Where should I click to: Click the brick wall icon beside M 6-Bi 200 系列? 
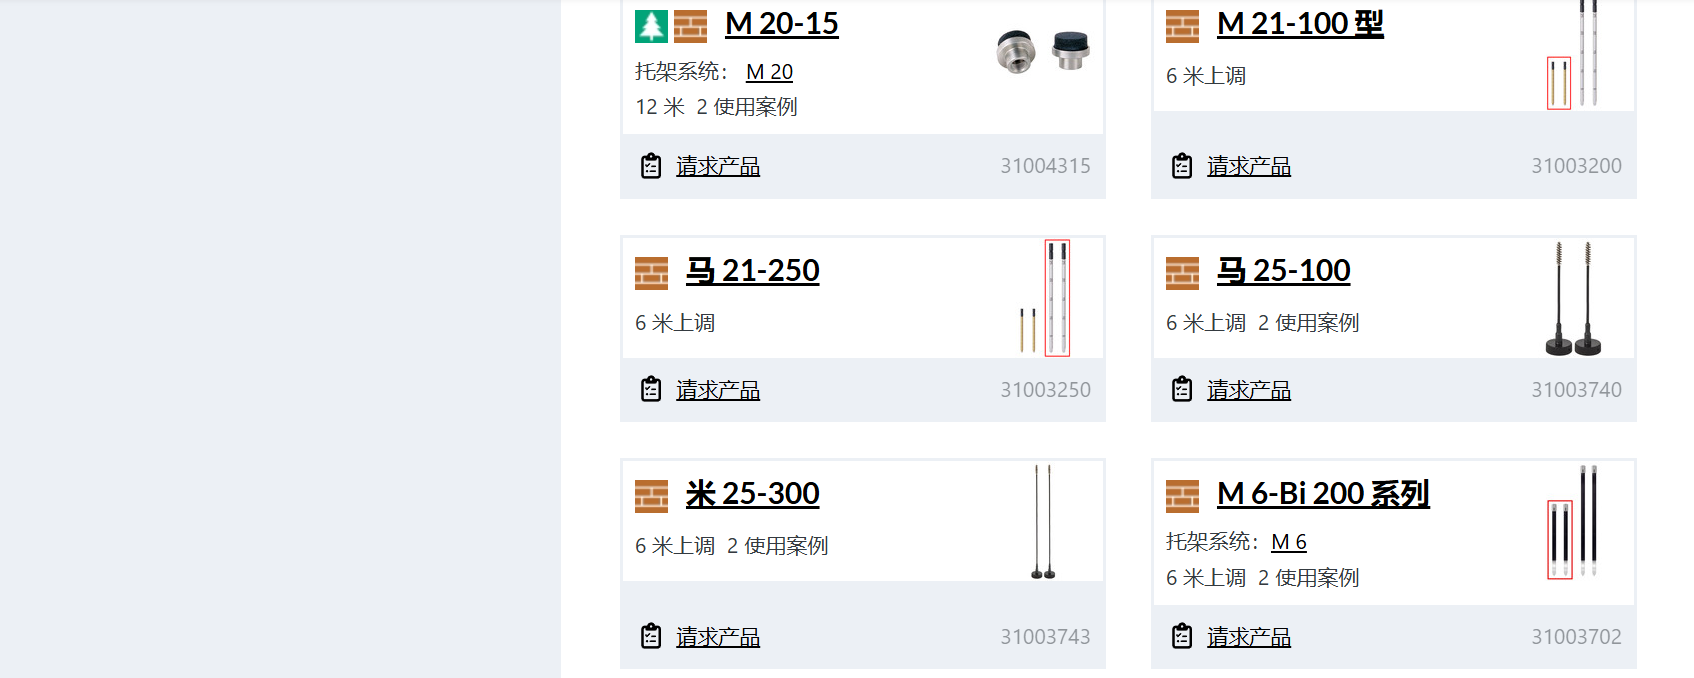(x=1182, y=496)
